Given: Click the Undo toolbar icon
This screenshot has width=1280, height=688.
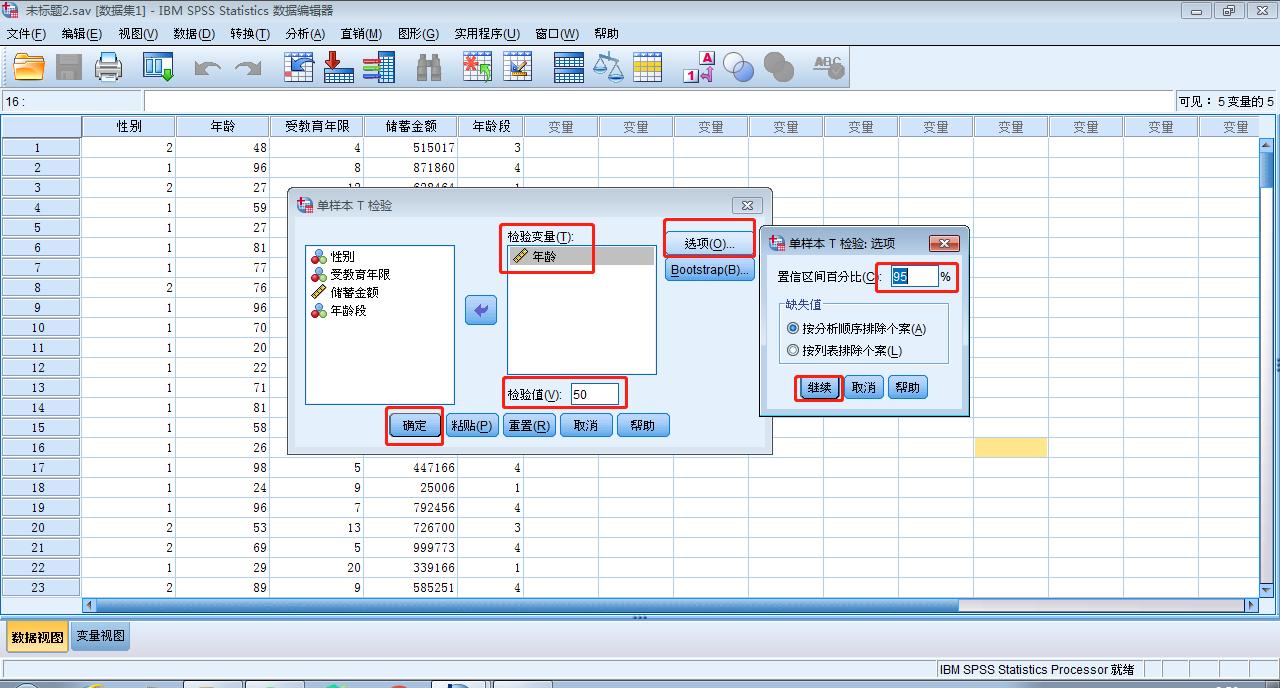Looking at the screenshot, I should 207,66.
